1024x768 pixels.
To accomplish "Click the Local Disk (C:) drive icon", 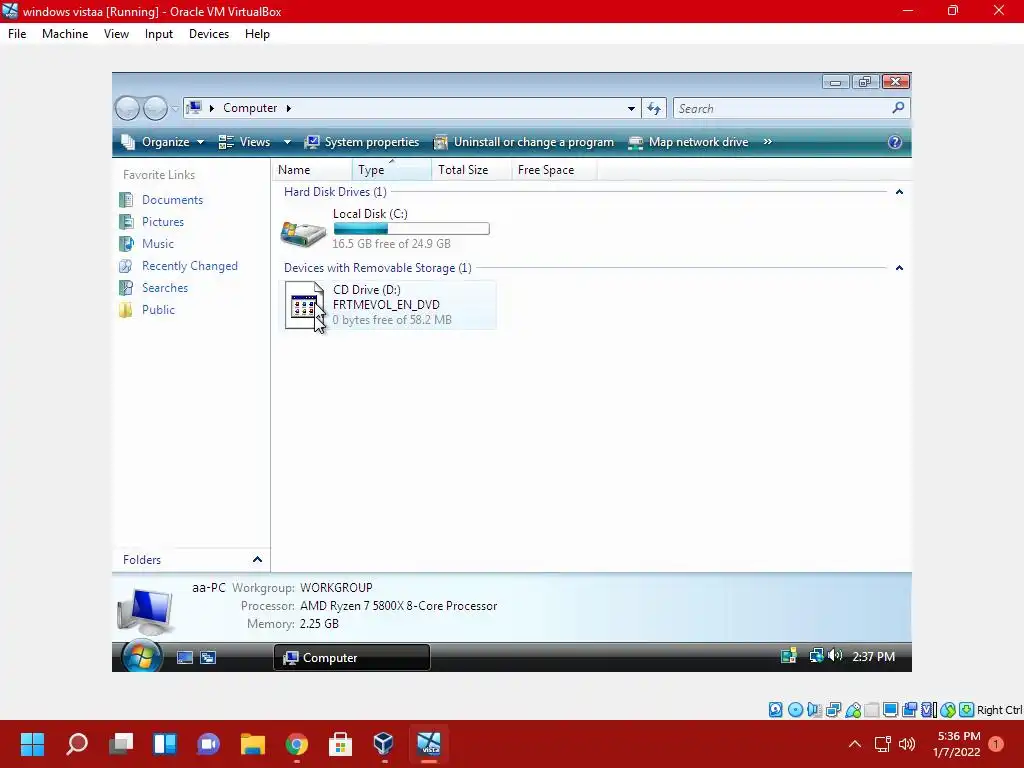I will (303, 233).
